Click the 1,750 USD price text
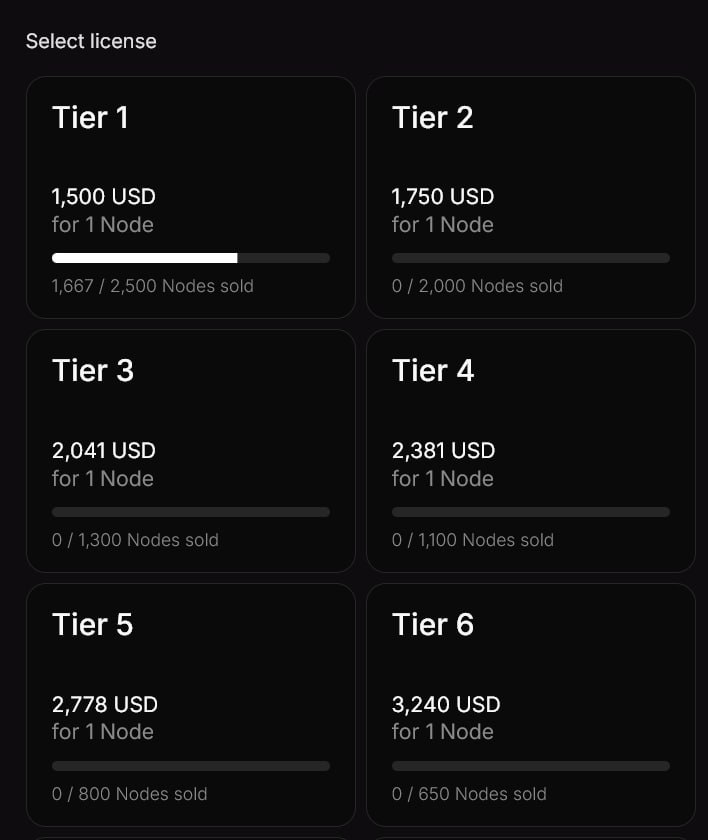708x840 pixels. (x=443, y=197)
